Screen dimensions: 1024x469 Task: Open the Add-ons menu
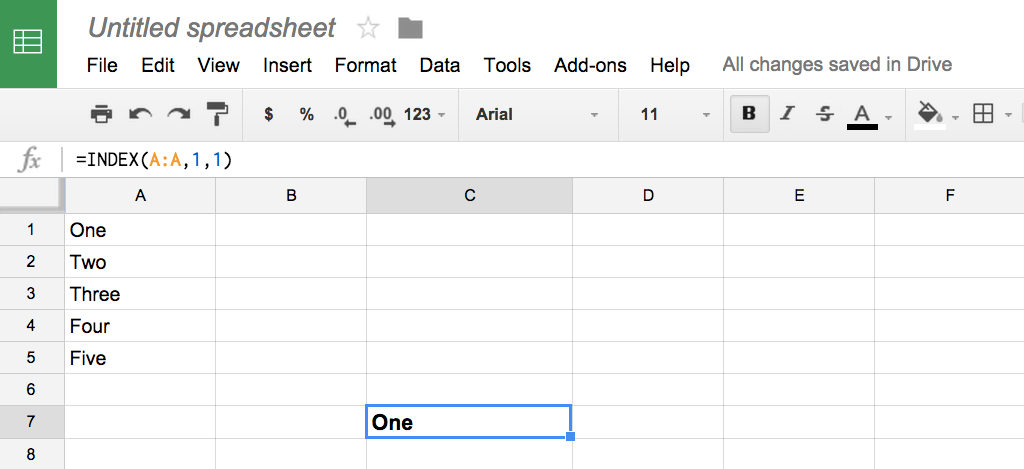point(590,65)
